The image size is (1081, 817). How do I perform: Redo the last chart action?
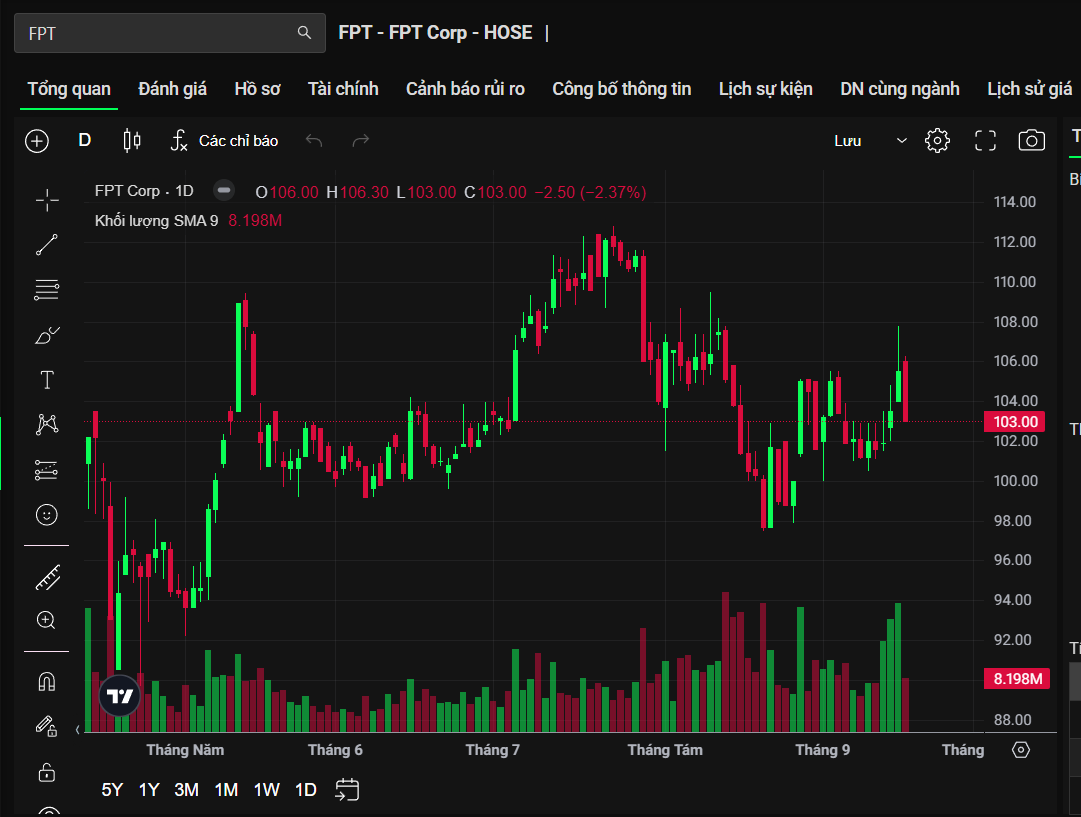[x=361, y=141]
